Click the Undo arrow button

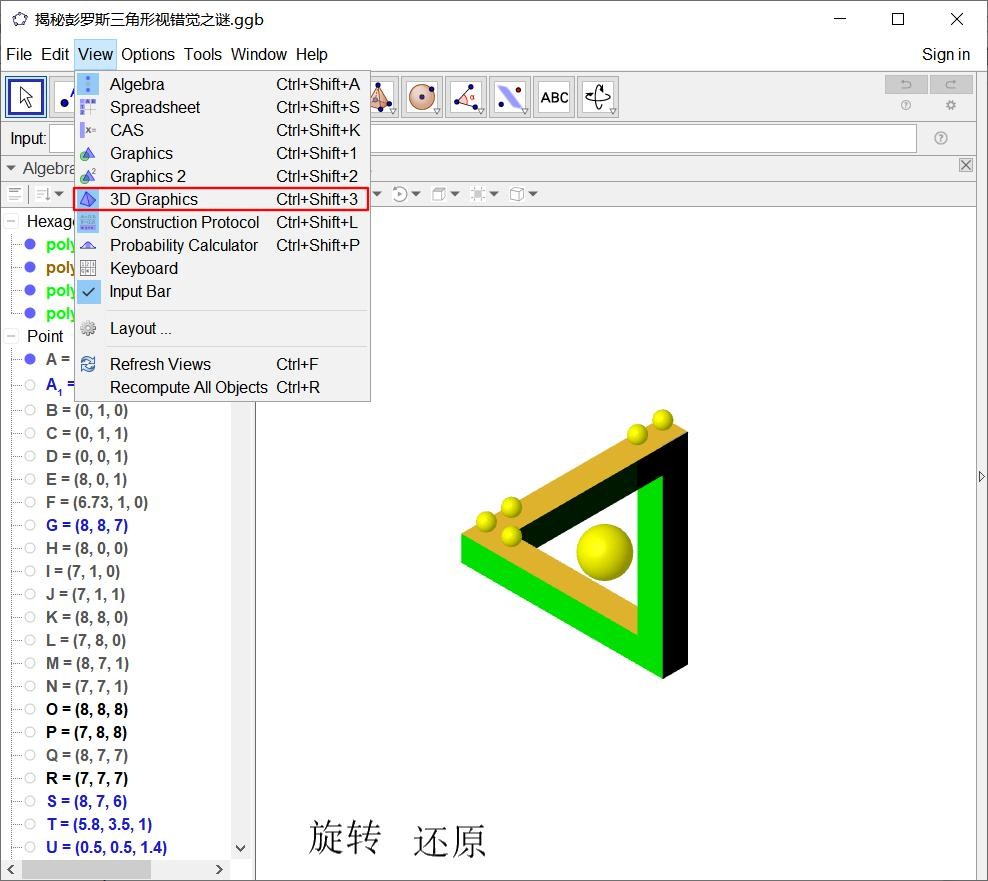pos(906,85)
